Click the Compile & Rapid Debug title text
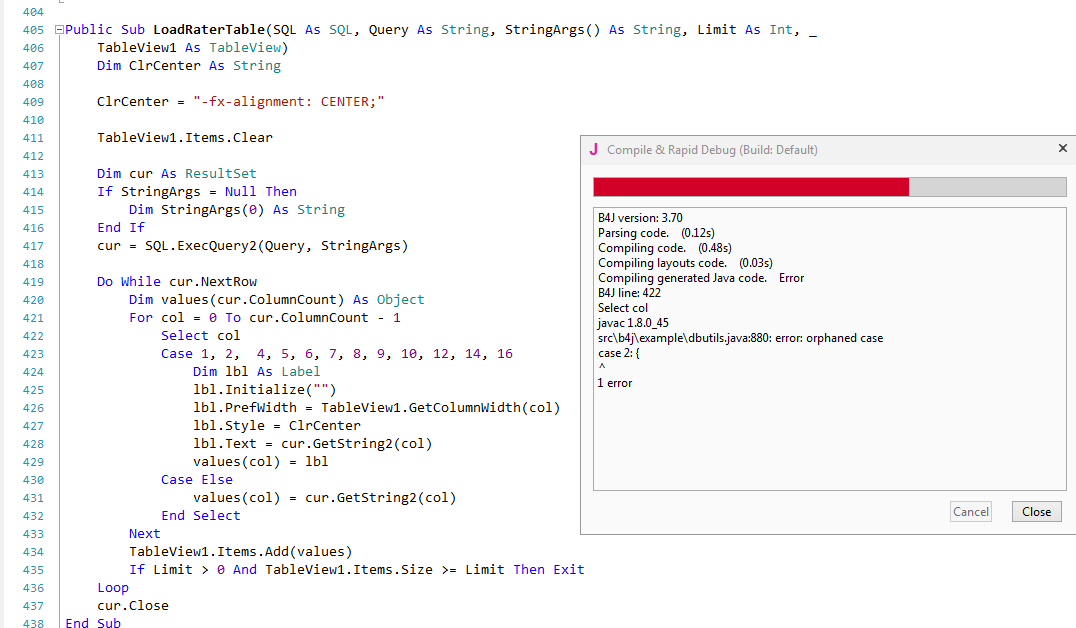The width and height of the screenshot is (1076, 628). tap(712, 150)
